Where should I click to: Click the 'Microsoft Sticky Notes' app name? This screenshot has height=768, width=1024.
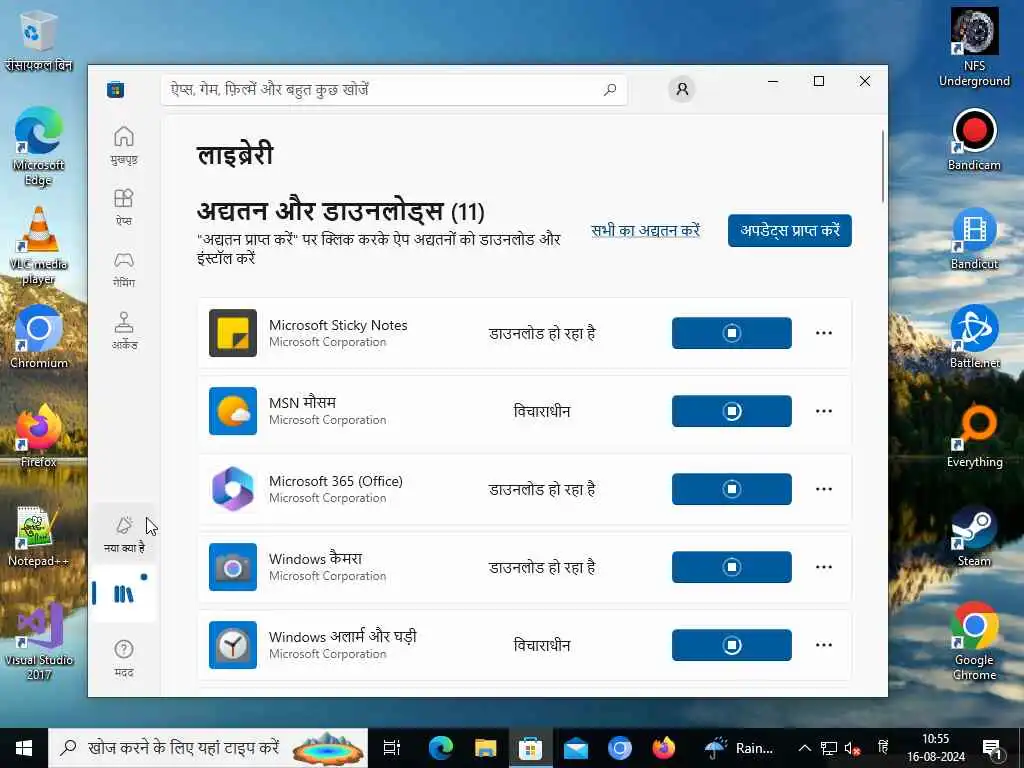click(x=338, y=325)
